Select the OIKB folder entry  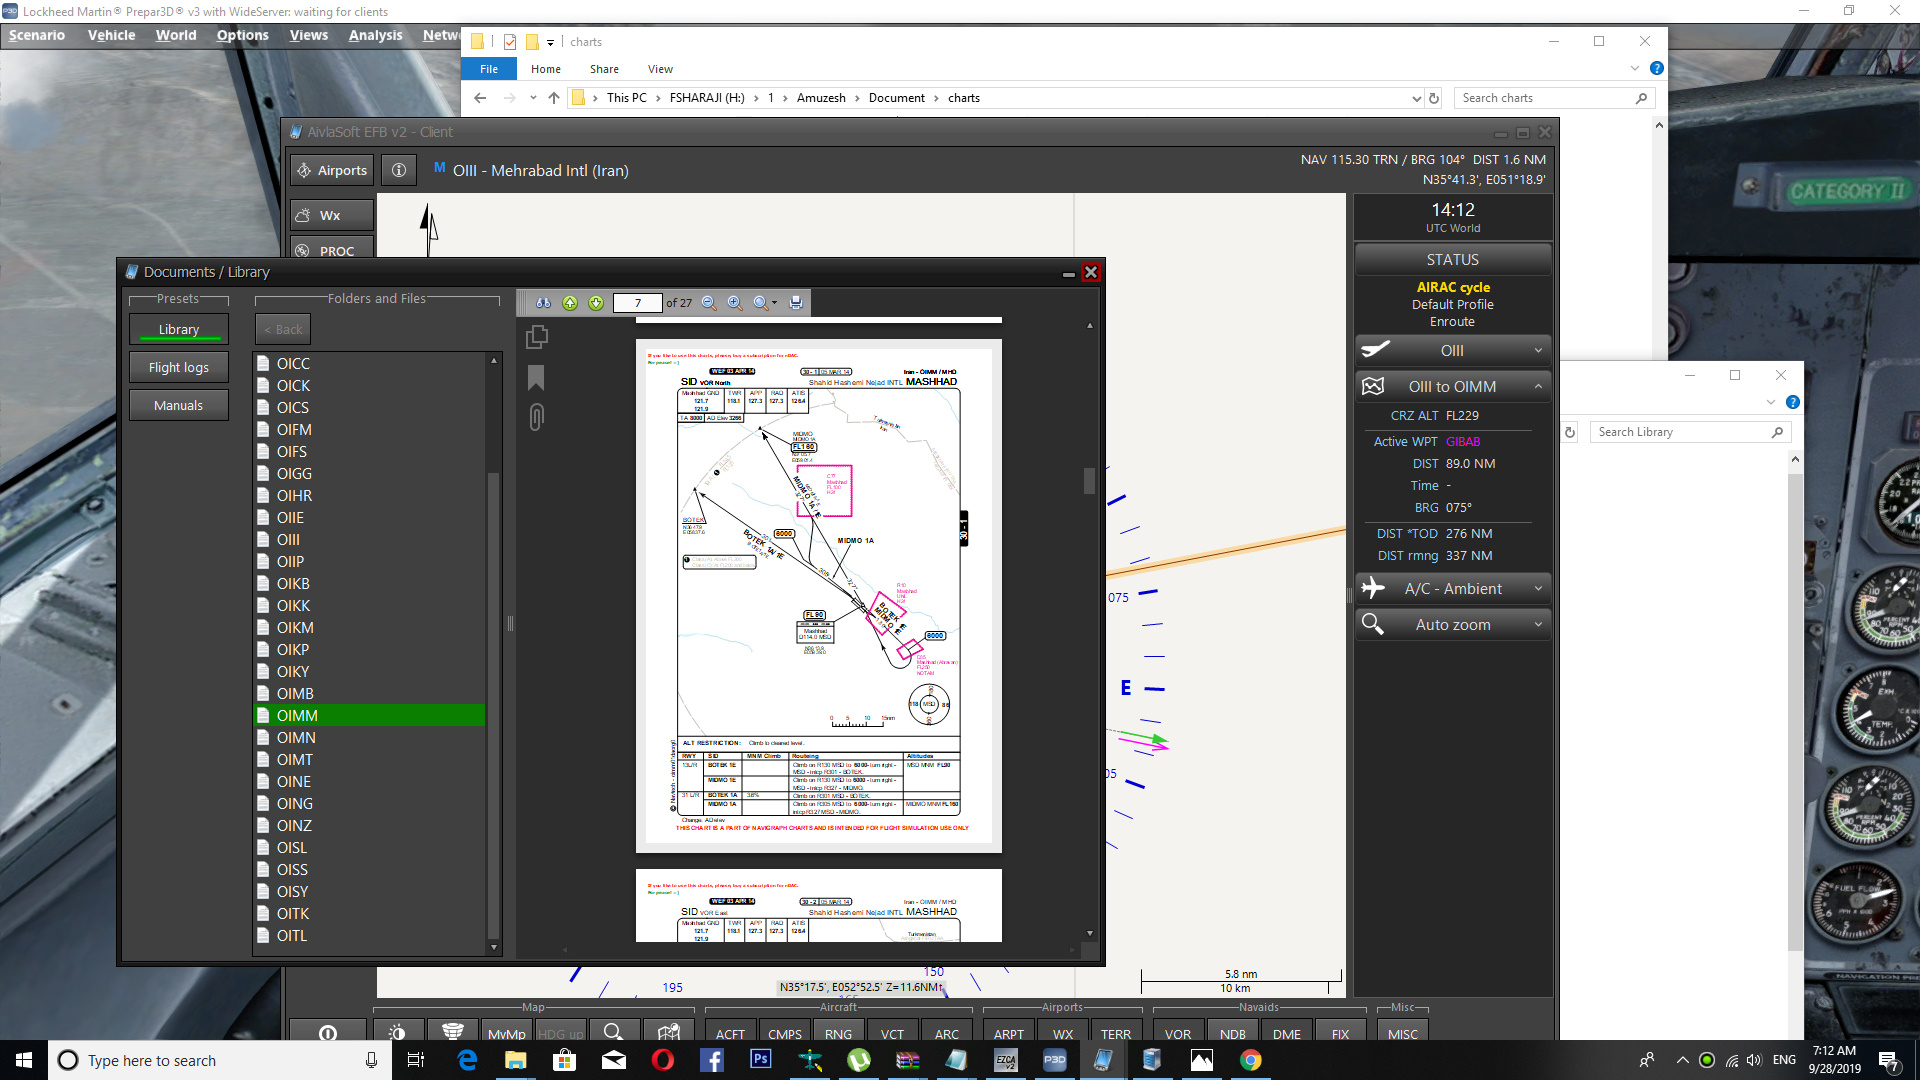pos(369,583)
